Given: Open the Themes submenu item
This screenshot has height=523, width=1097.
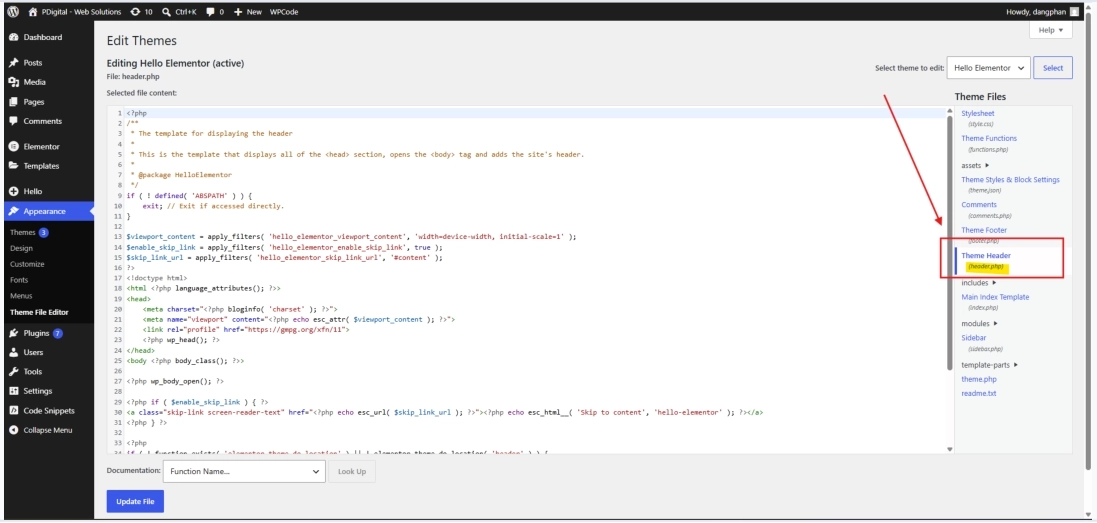Looking at the screenshot, I should 22,232.
